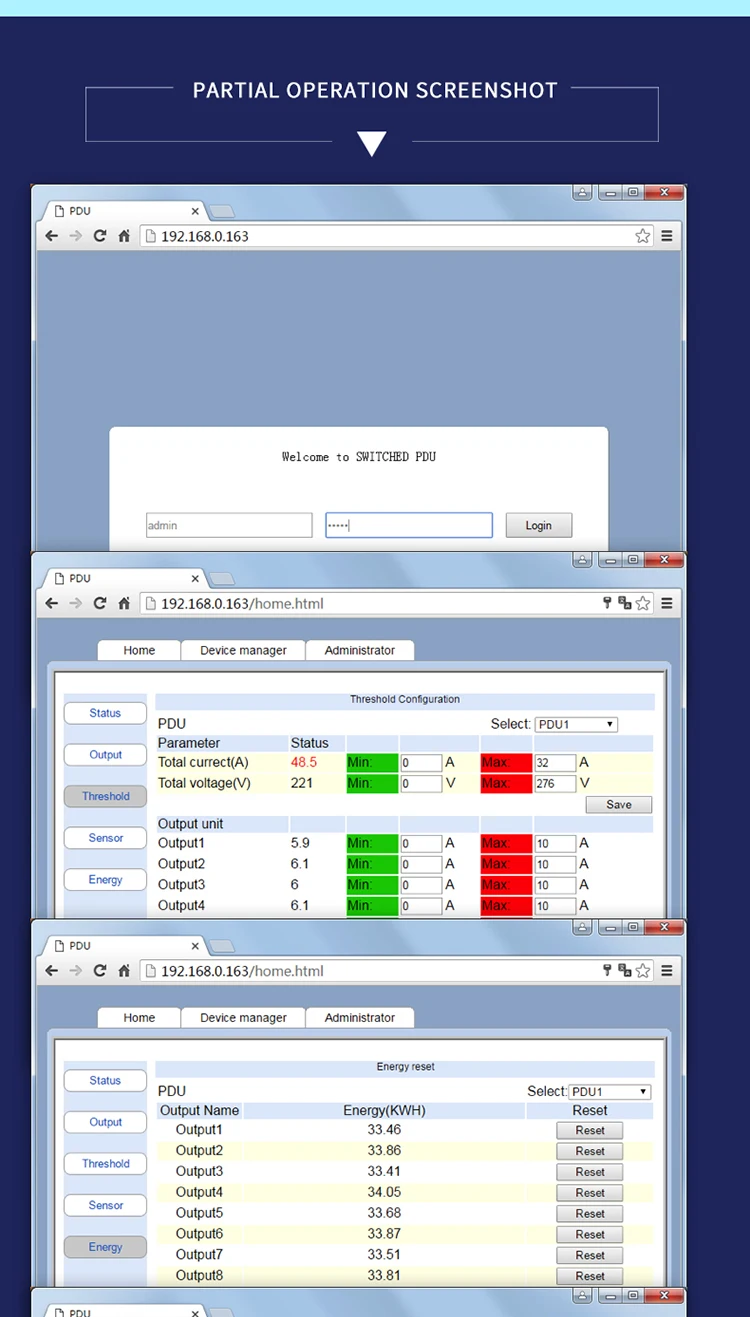
Task: Click Output1 Max field showing 10
Action: (555, 844)
